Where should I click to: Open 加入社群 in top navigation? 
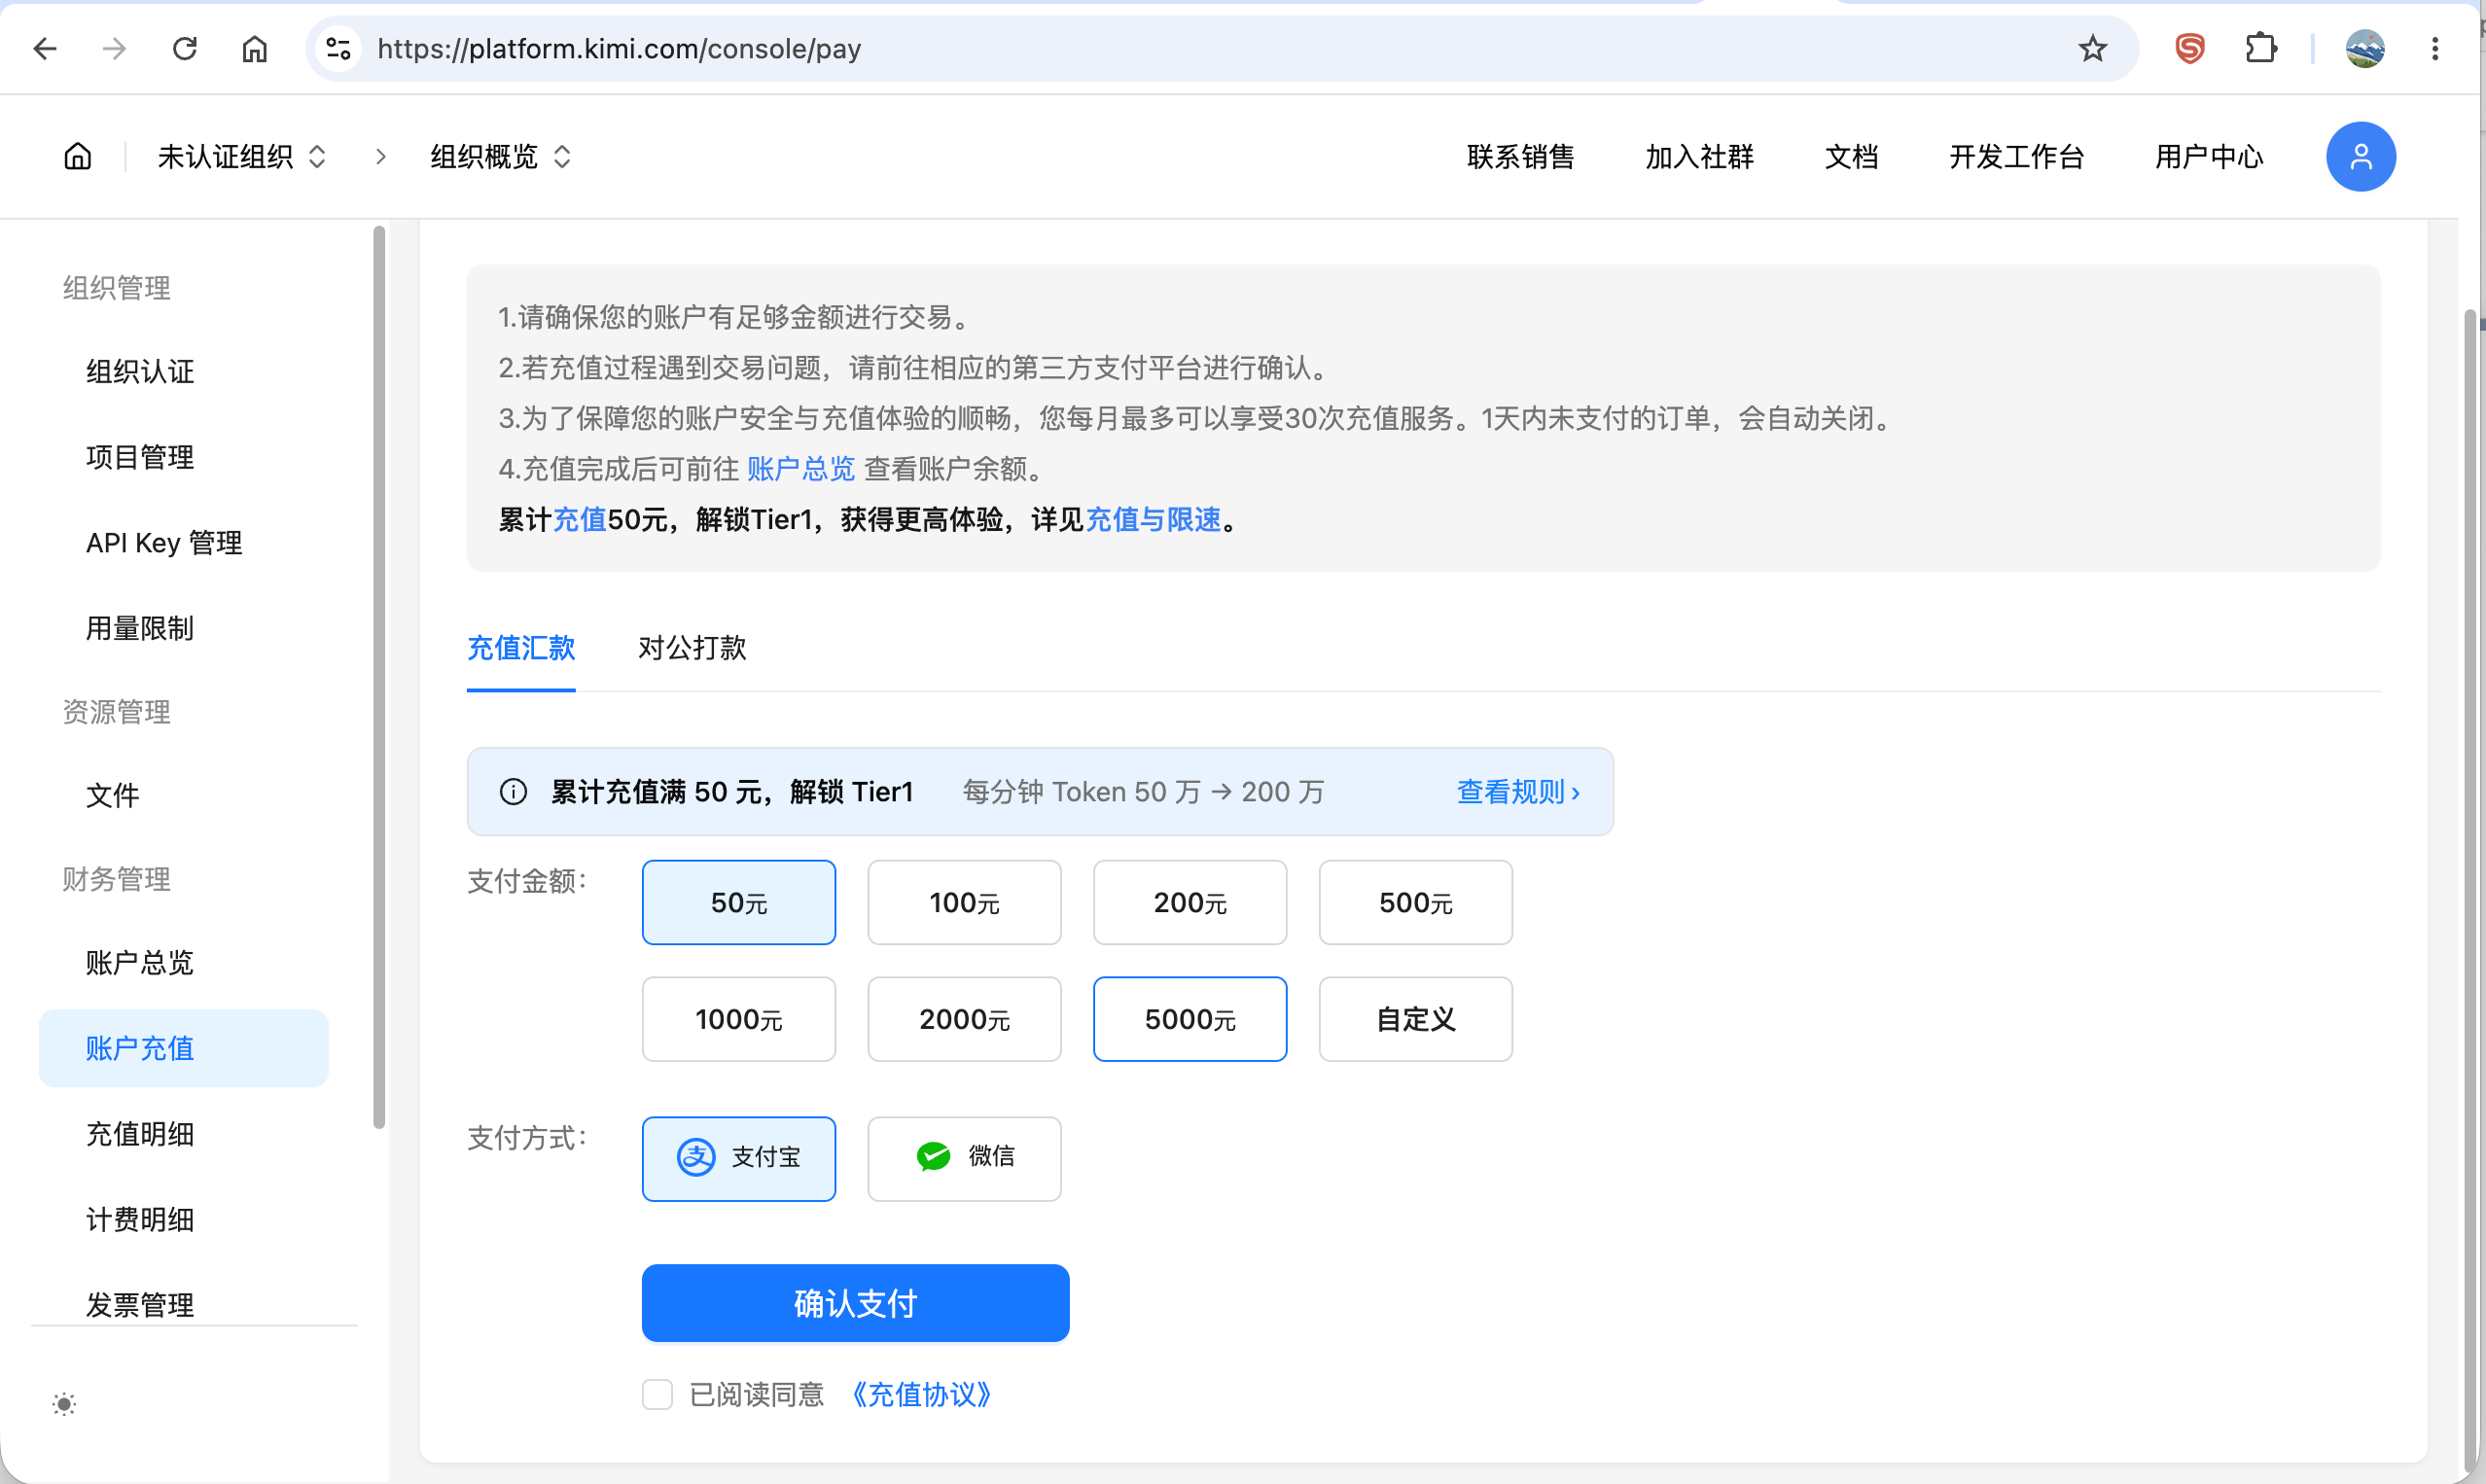point(1699,156)
